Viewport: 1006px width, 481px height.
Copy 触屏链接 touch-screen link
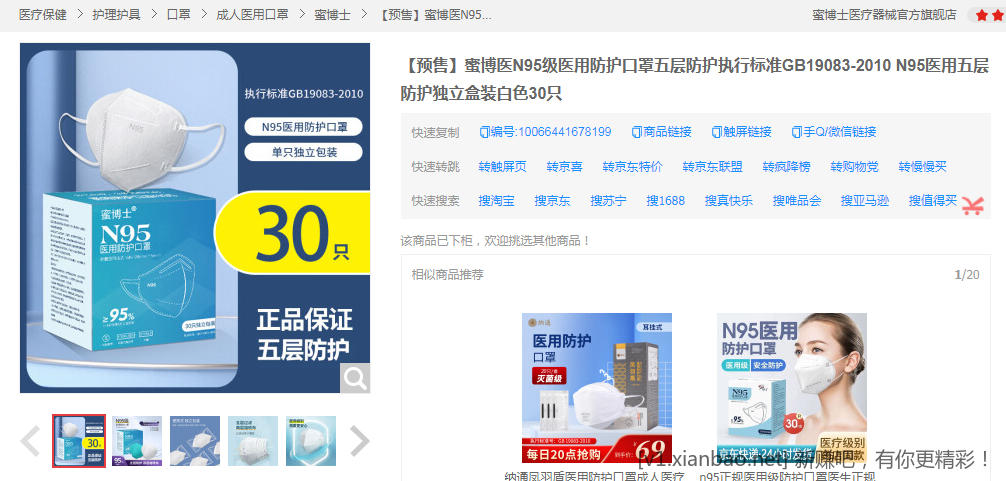[742, 132]
